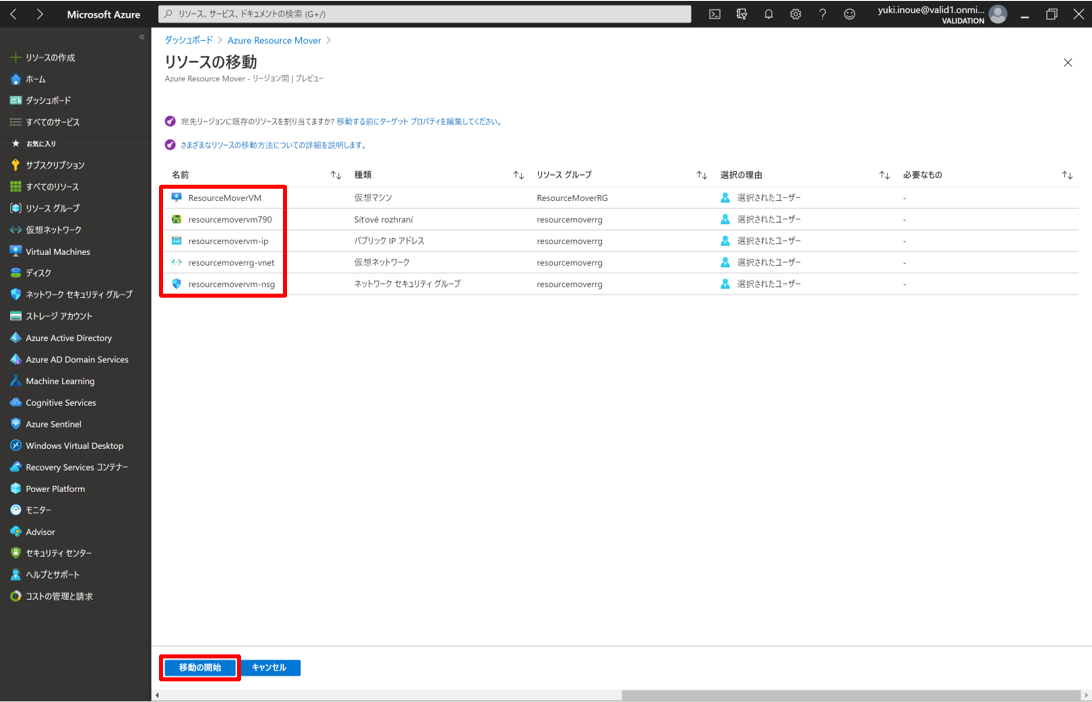Select the resourcemovervm-nsg row name

coord(231,284)
